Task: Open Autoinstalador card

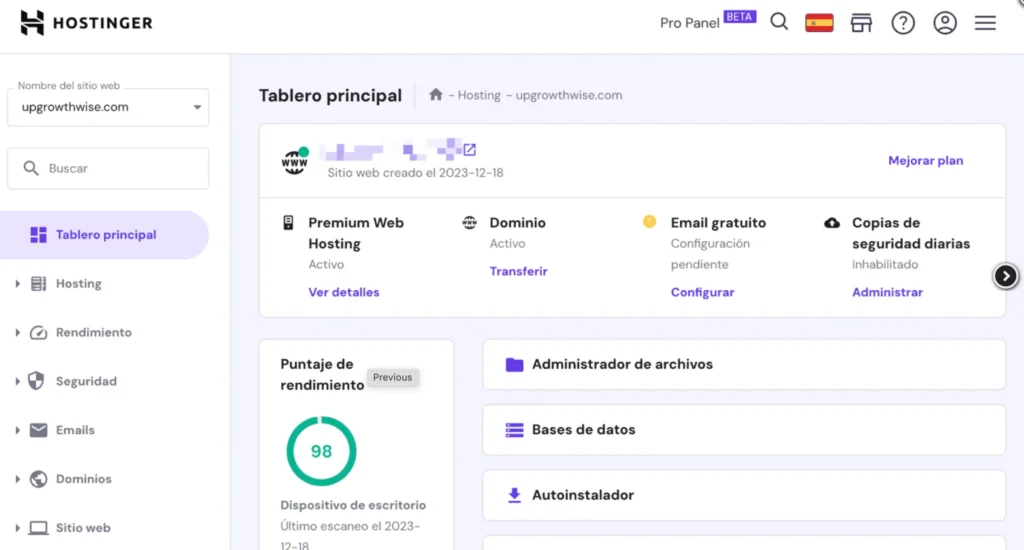Action: (744, 495)
